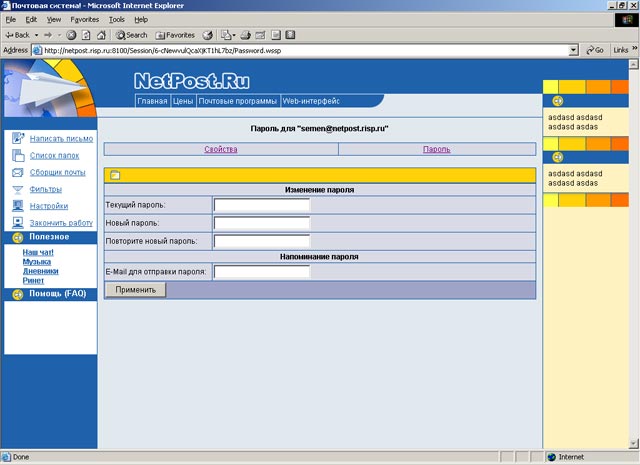The height and width of the screenshot is (465, 640).
Task: Click the Текущий пароль input field
Action: (x=262, y=205)
